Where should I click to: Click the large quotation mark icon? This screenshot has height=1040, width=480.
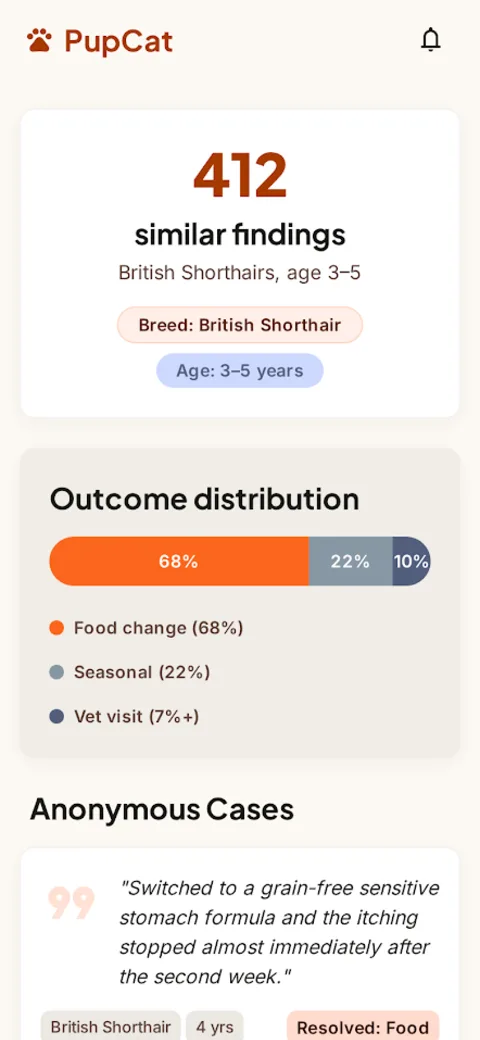[x=71, y=903]
